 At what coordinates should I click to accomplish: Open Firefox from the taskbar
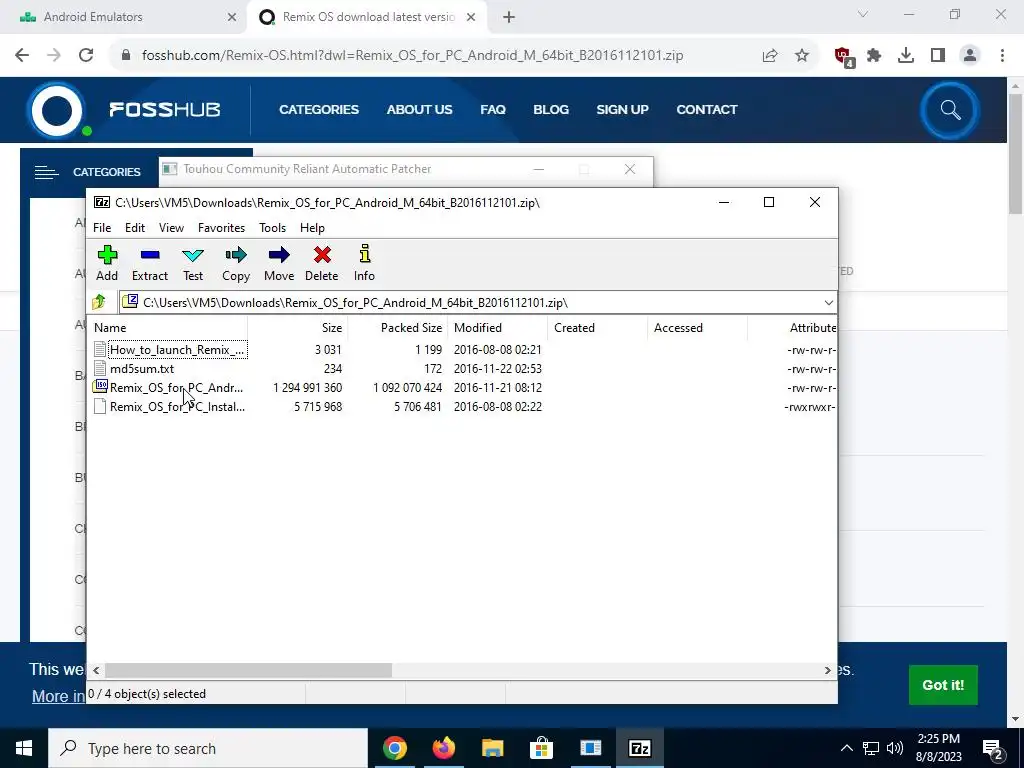tap(444, 748)
